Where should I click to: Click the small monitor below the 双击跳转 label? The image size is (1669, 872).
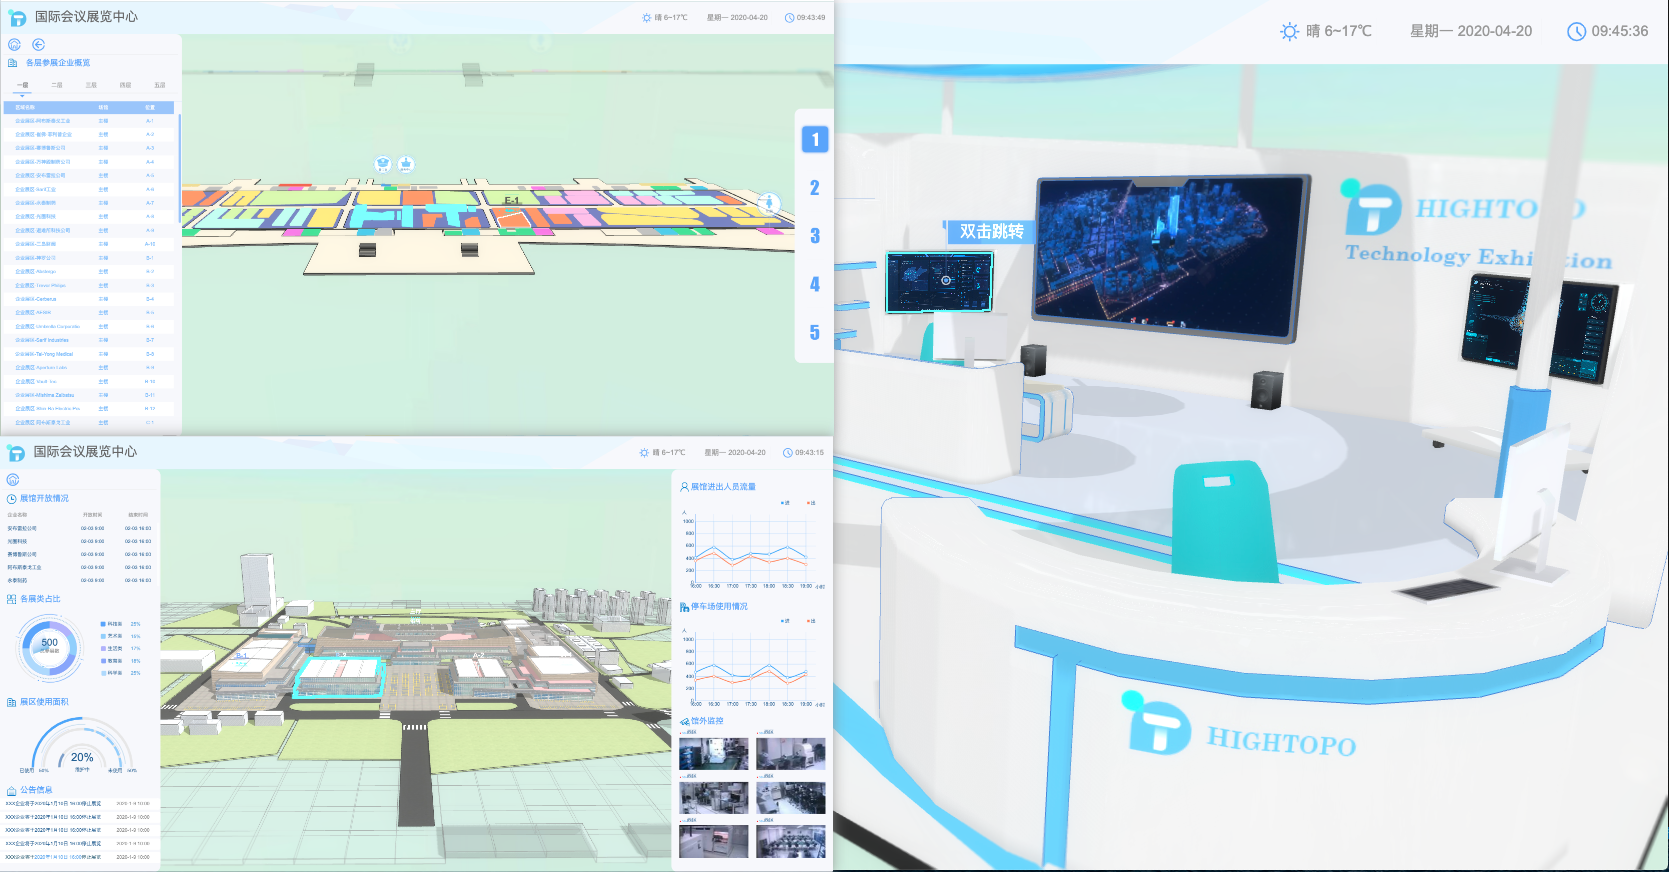[939, 282]
